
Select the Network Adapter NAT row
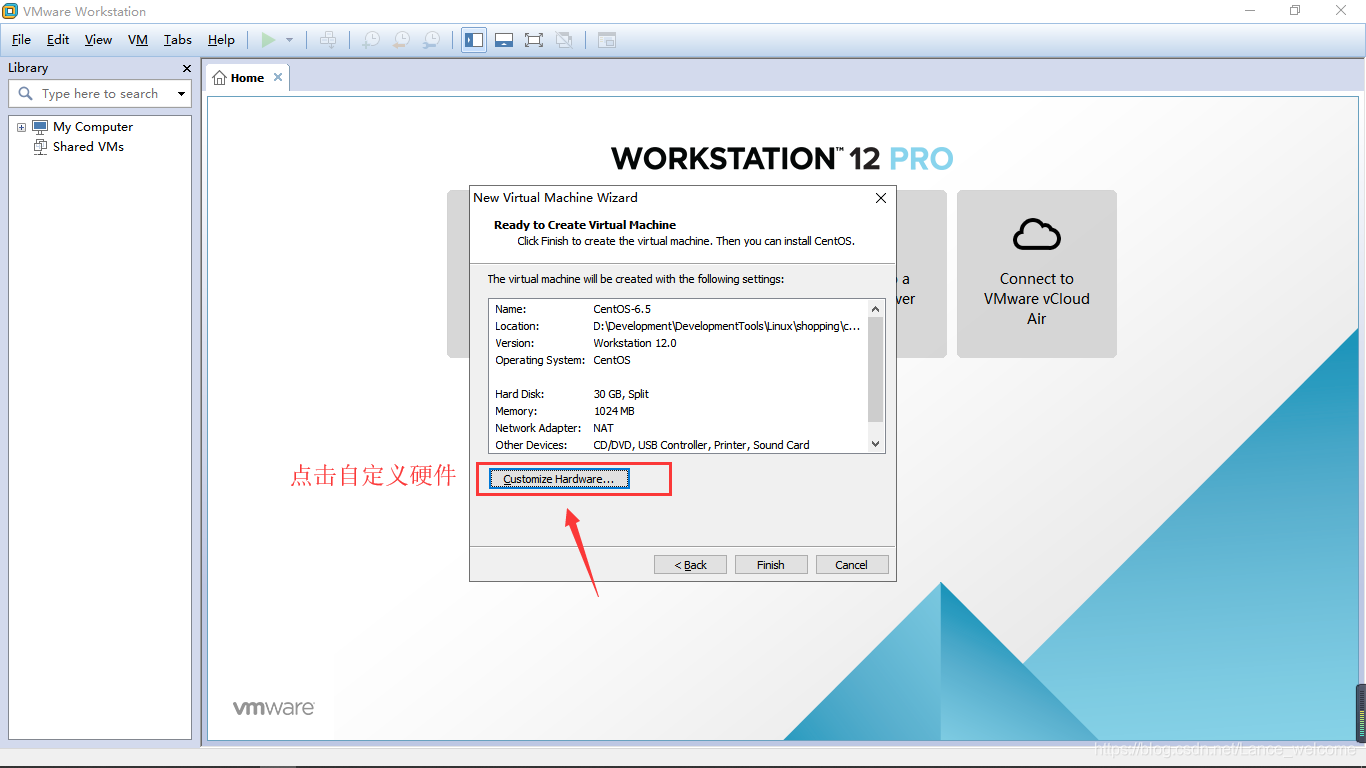678,428
